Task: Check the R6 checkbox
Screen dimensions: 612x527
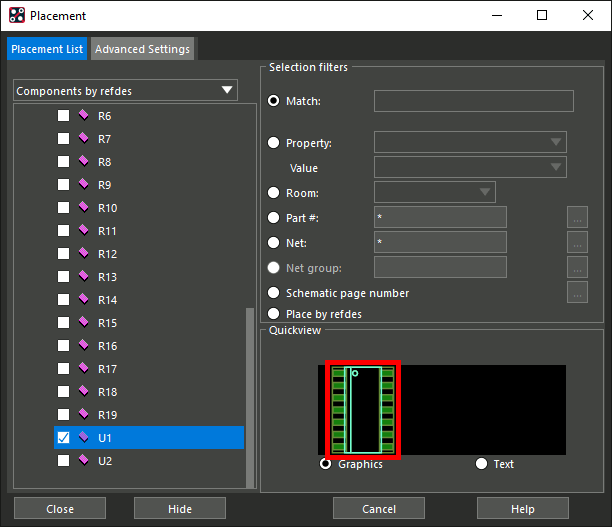Action: 63,116
